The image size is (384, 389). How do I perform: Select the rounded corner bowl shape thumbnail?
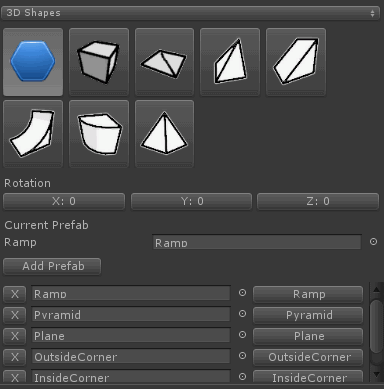(99, 134)
